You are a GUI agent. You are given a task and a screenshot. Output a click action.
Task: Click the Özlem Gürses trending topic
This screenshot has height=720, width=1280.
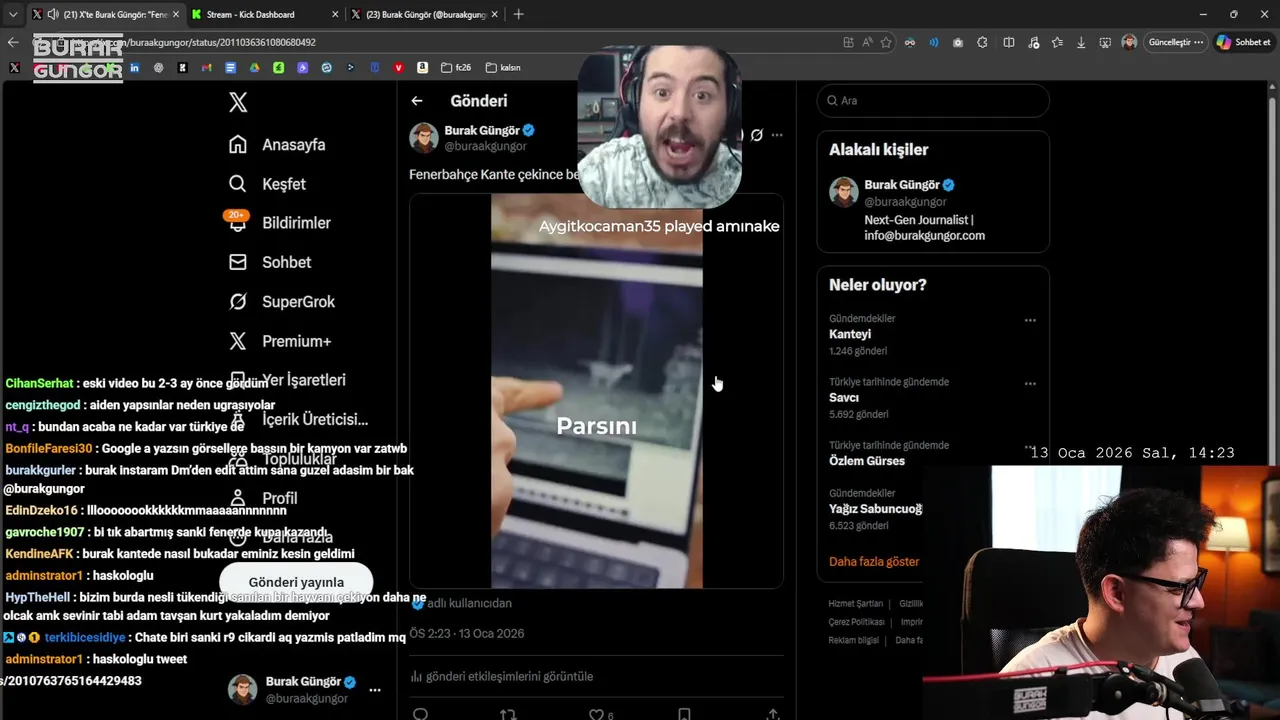tap(867, 461)
